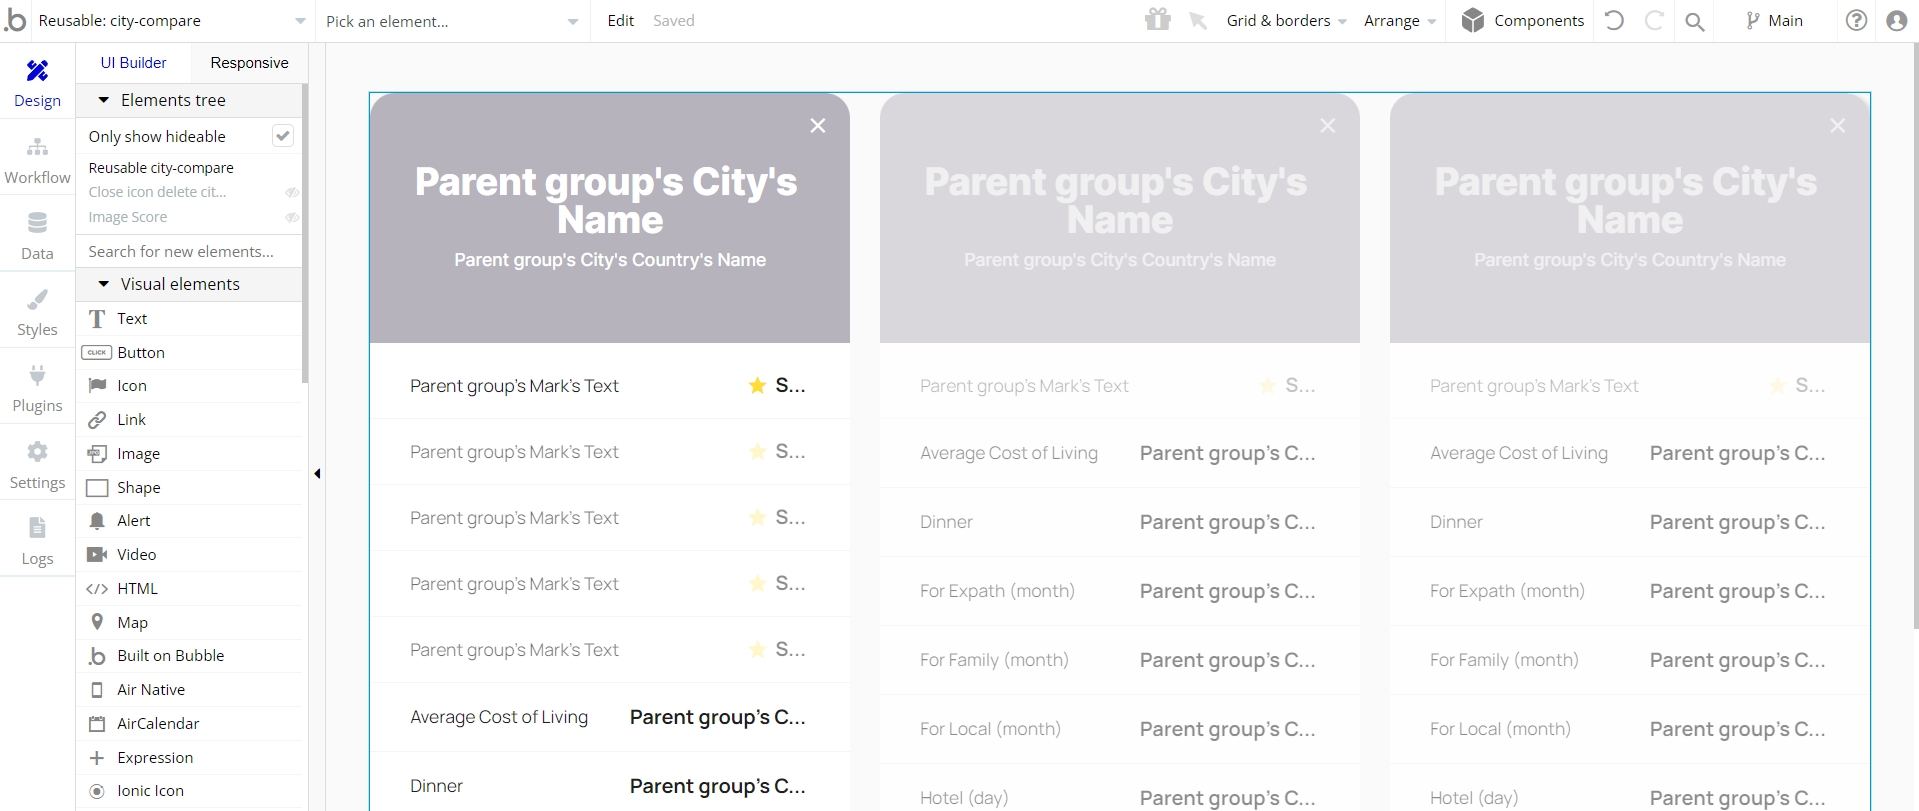Click the Components button
This screenshot has width=1919, height=811.
1523,21
